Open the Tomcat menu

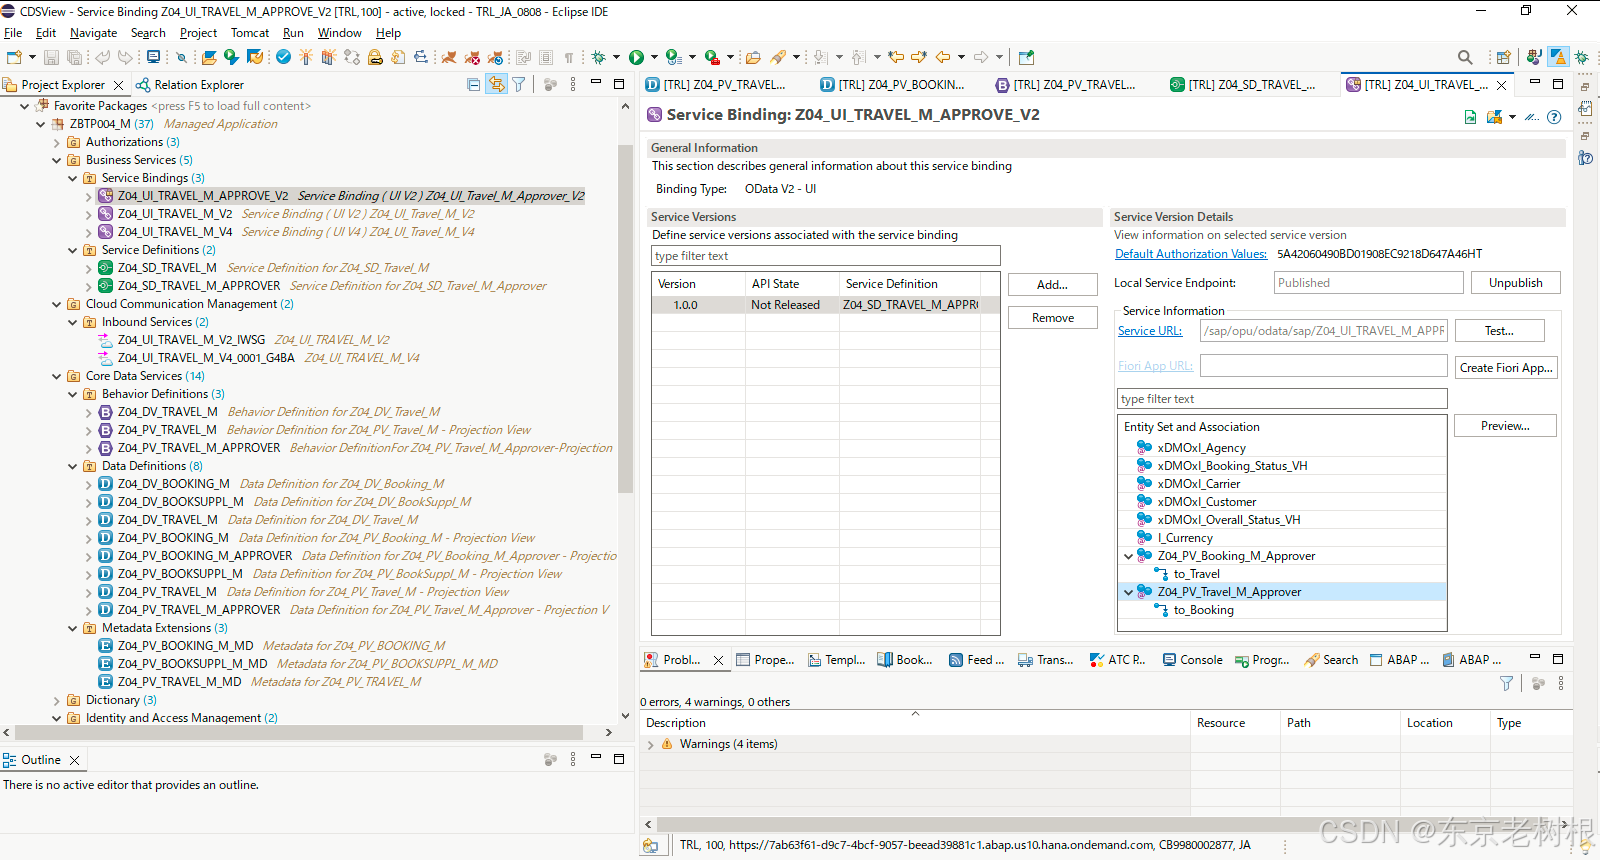coord(250,33)
